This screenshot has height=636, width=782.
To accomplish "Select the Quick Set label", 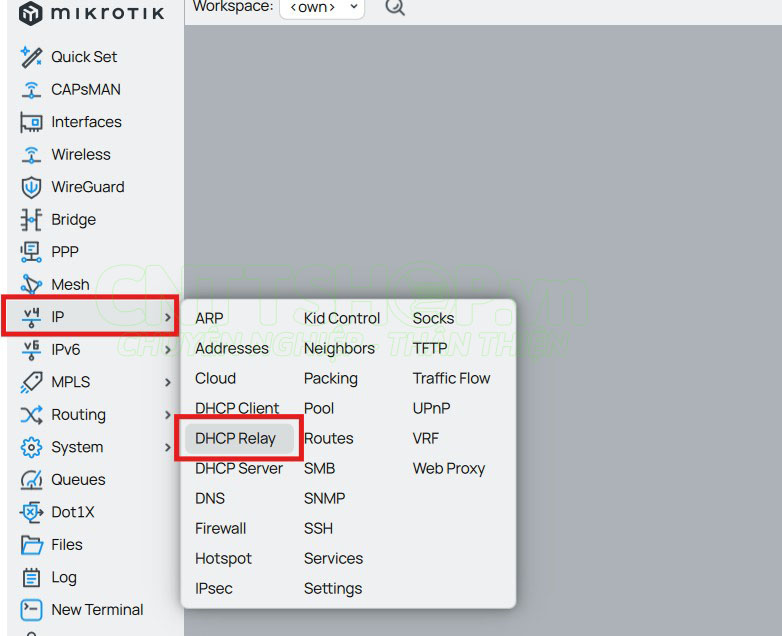I will [x=84, y=57].
